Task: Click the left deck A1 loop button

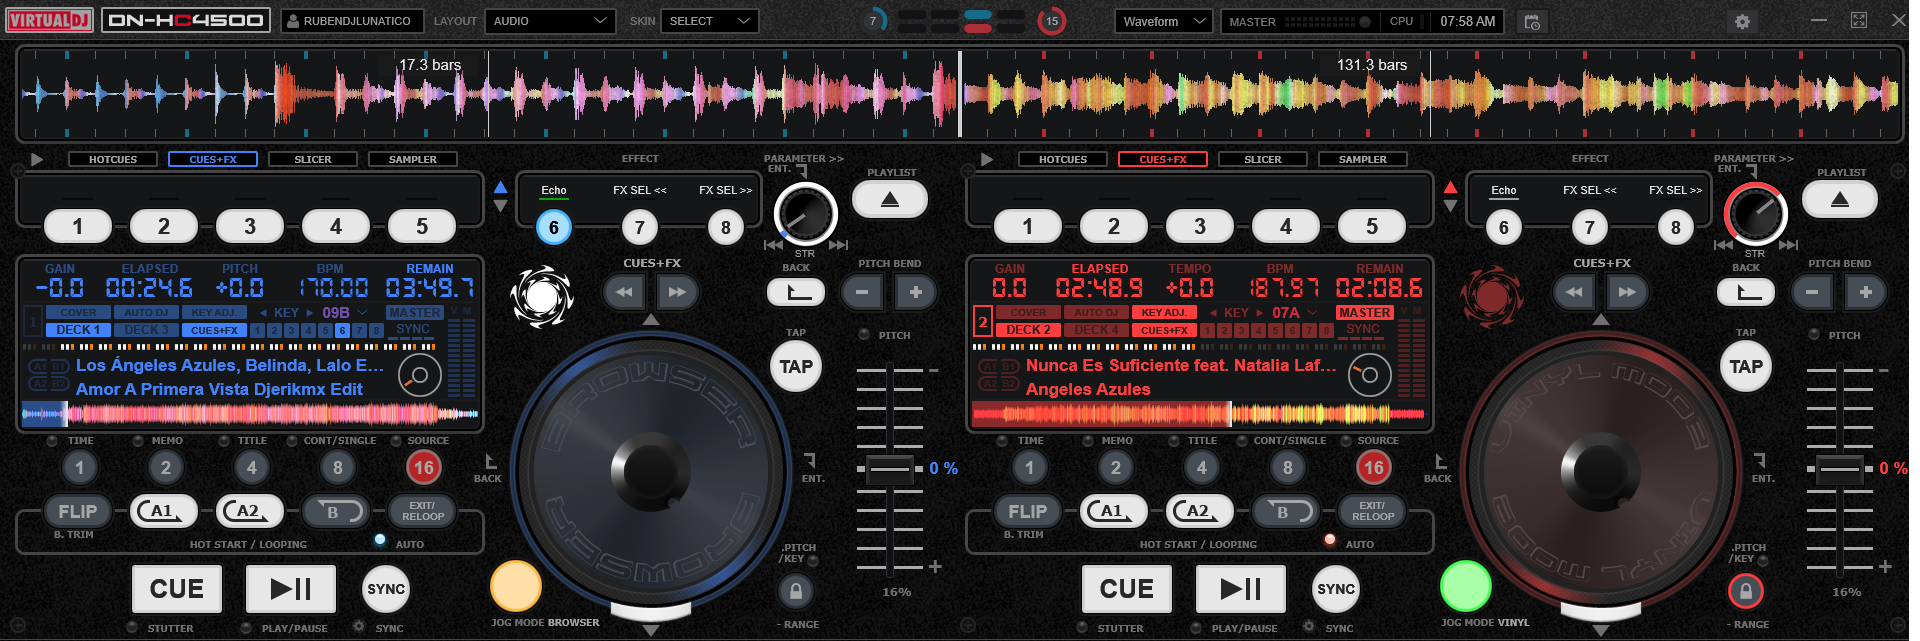Action: pos(164,511)
